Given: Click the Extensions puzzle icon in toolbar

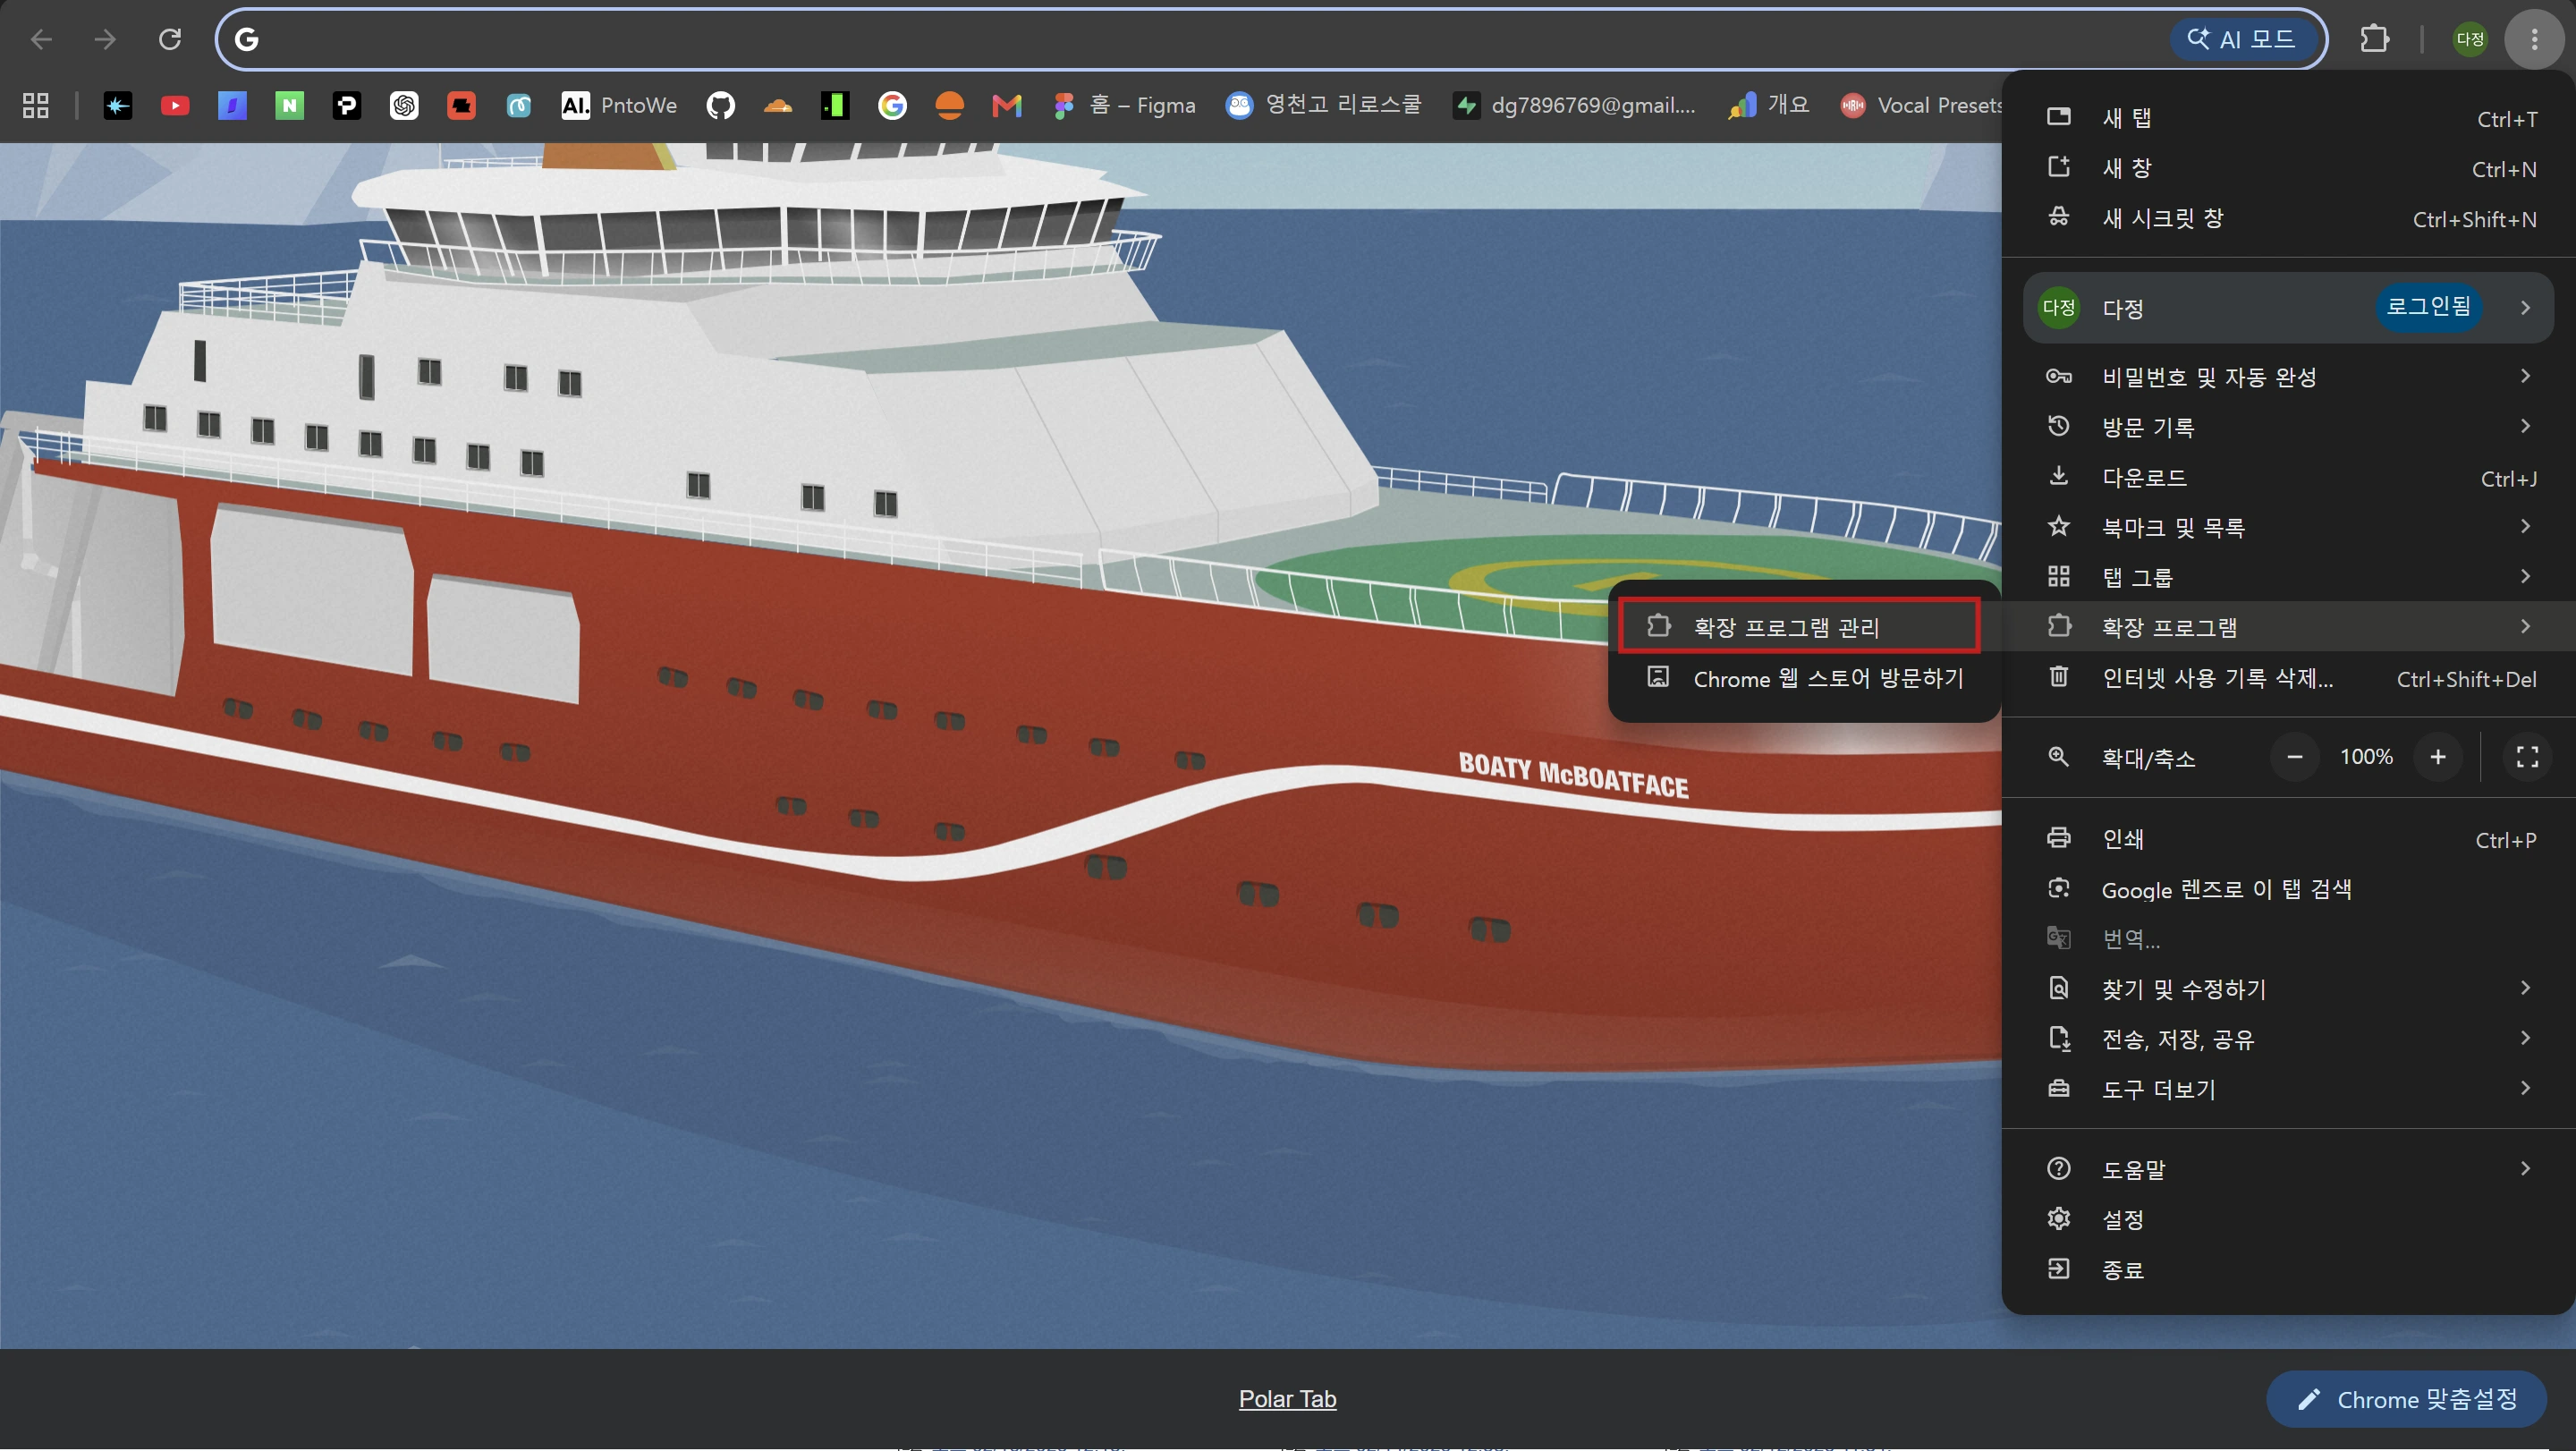Looking at the screenshot, I should pos(2374,39).
